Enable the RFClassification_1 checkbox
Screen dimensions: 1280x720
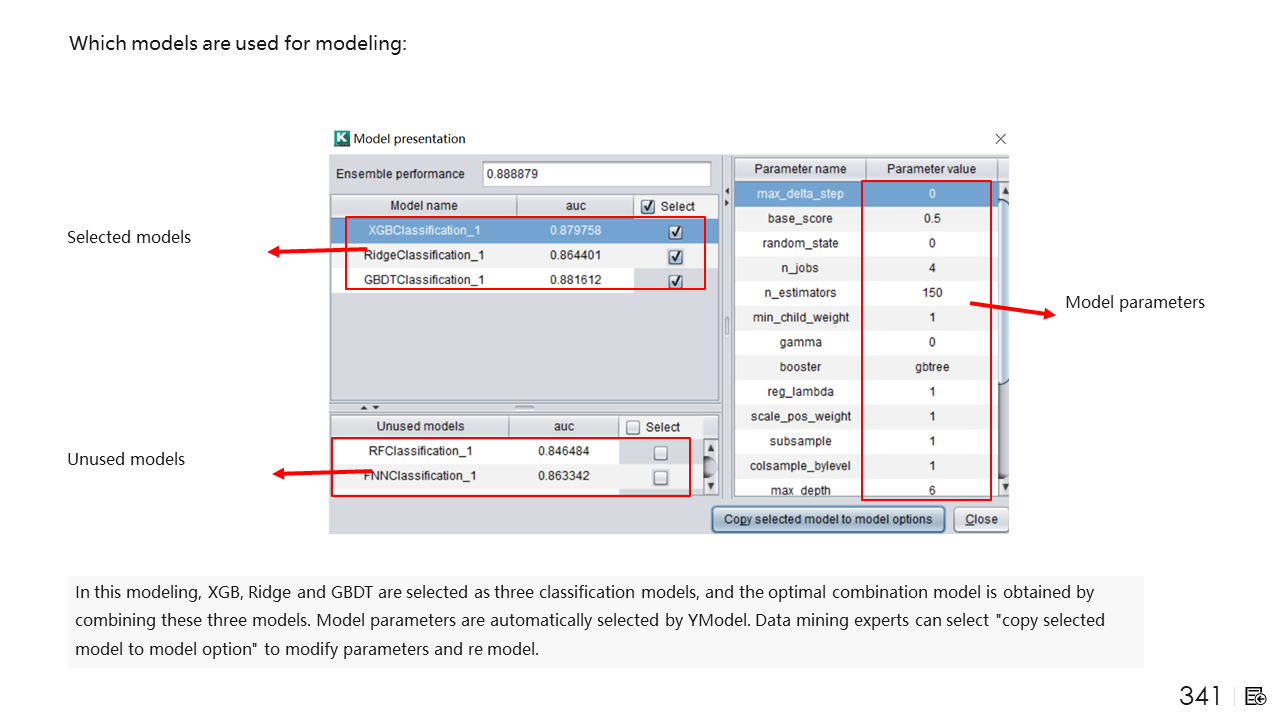pos(660,453)
